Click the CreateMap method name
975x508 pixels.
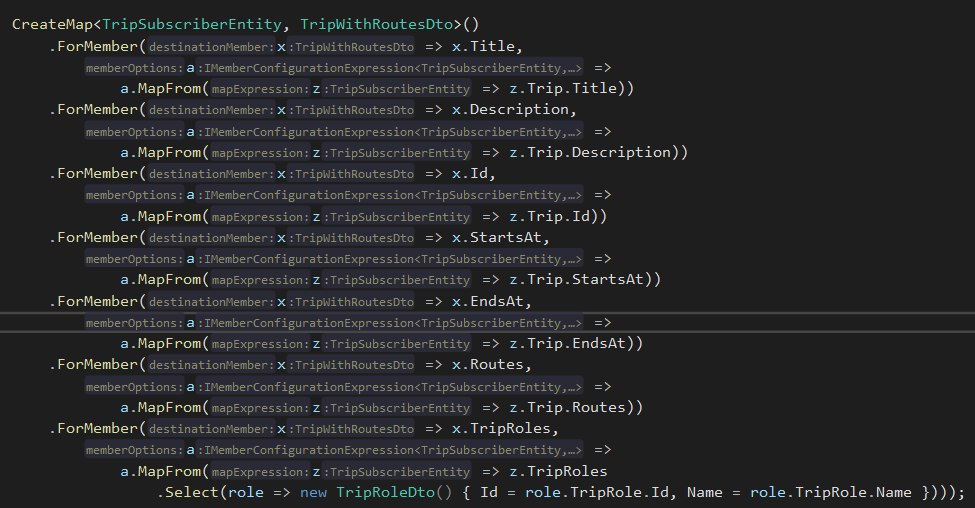[x=52, y=24]
